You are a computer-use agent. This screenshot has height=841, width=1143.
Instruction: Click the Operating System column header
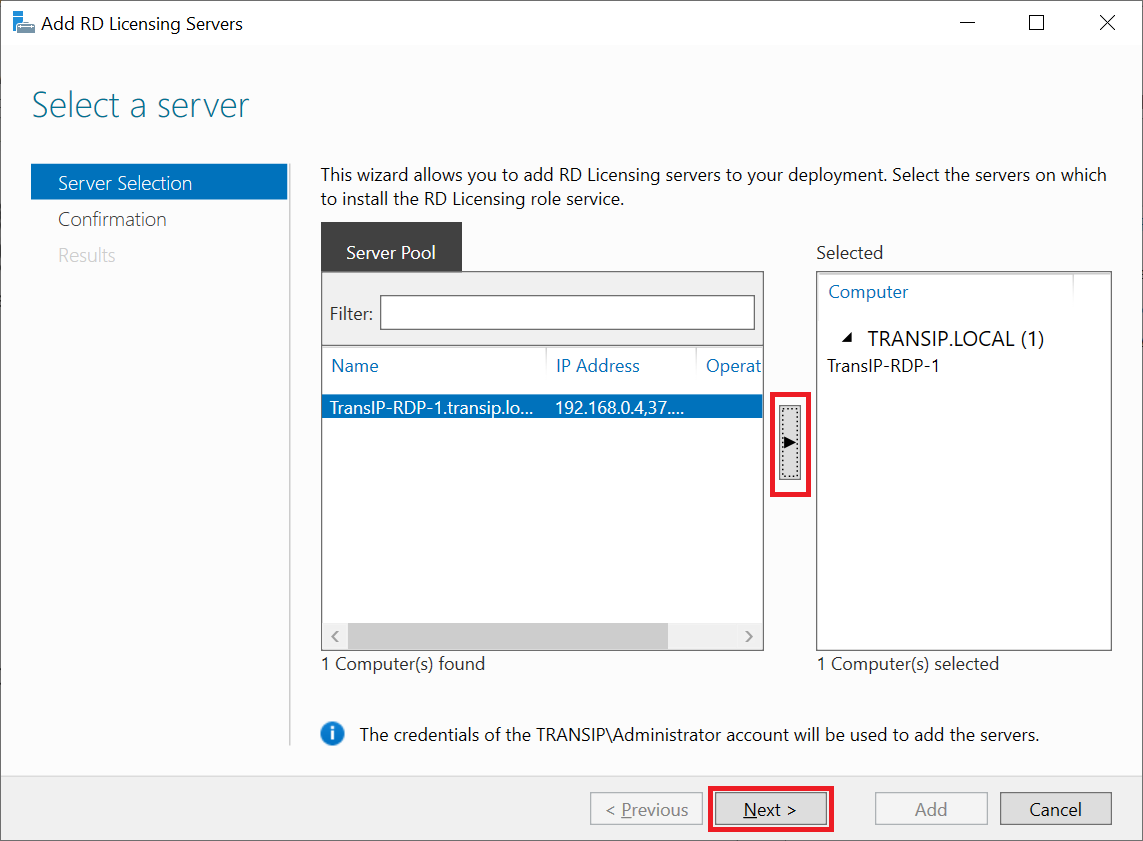pyautogui.click(x=733, y=366)
